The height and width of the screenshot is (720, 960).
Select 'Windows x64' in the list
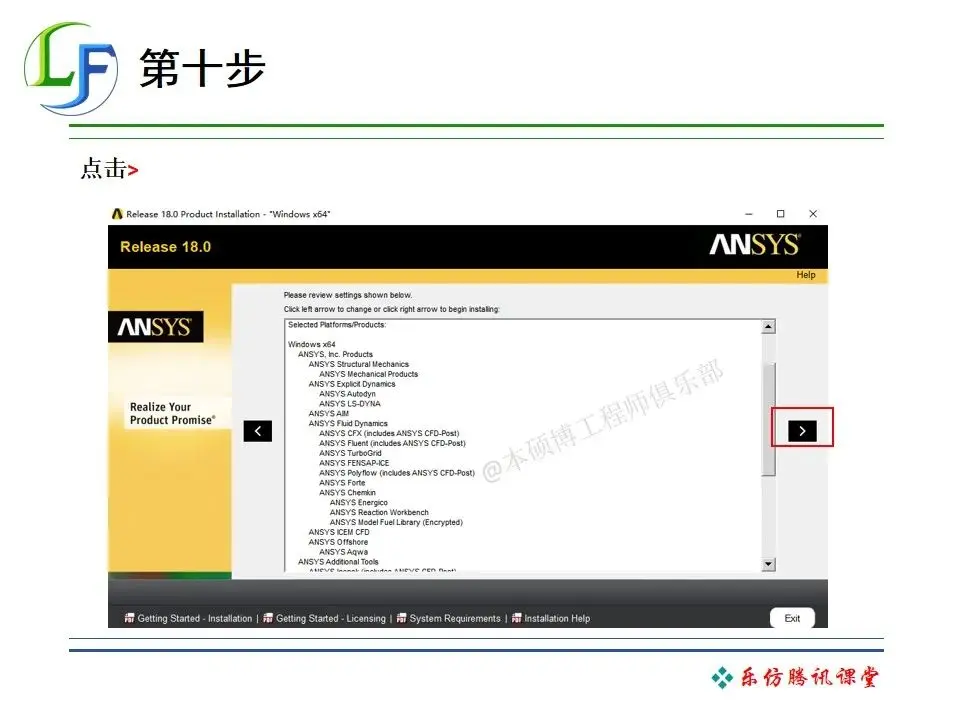click(312, 345)
